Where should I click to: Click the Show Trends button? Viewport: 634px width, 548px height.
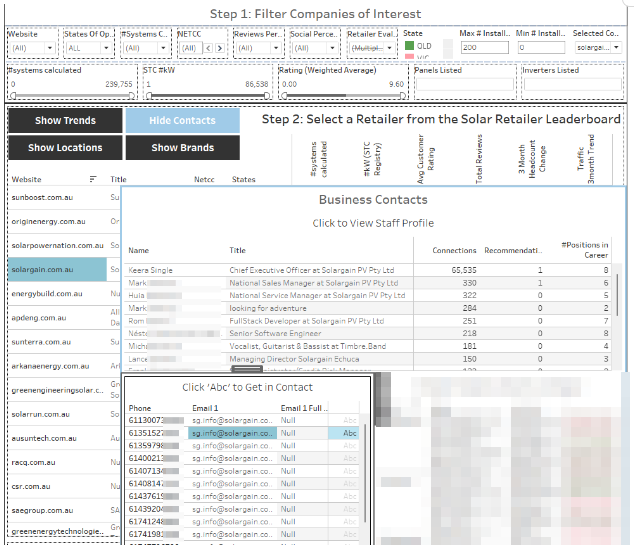pyautogui.click(x=65, y=121)
